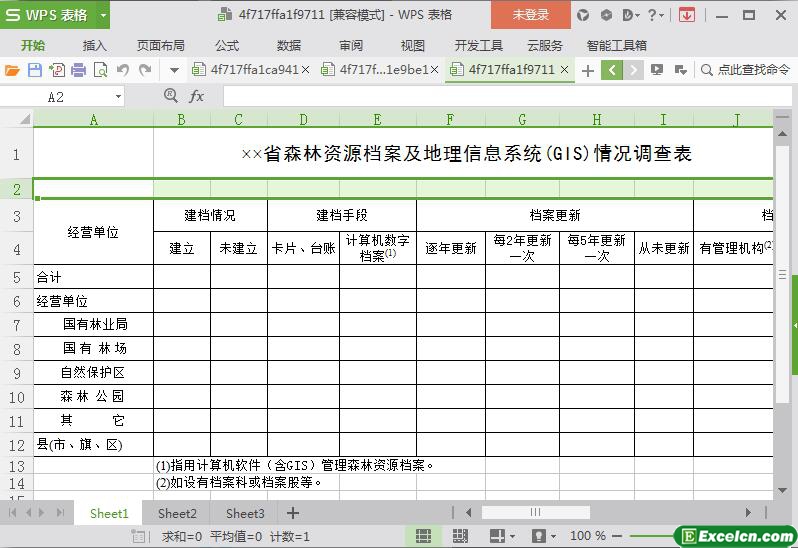Click the 逐年更新 header cell
The height and width of the screenshot is (548, 798).
click(x=451, y=248)
